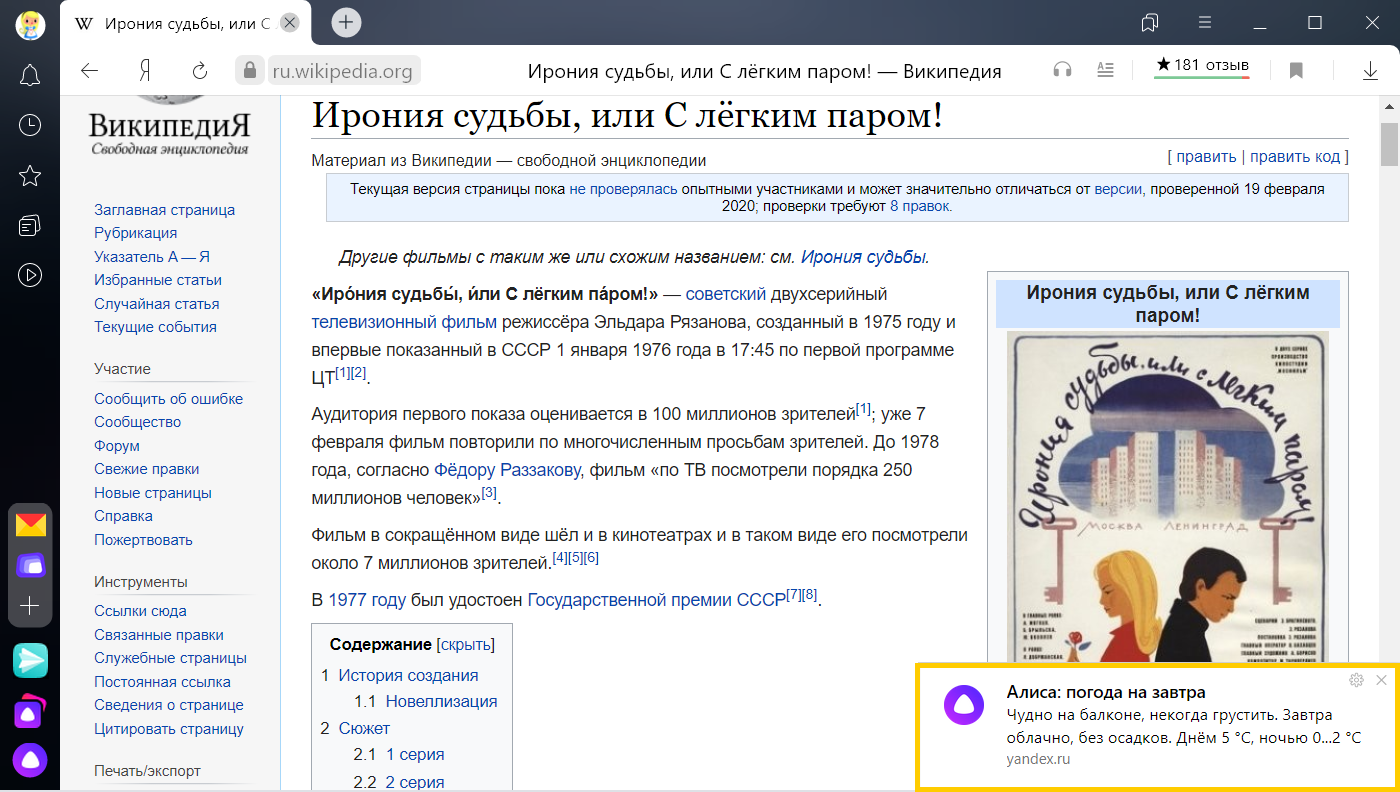Image resolution: width=1400 pixels, height=792 pixels.
Task: Open the downloads arrow icon
Action: (1370, 70)
